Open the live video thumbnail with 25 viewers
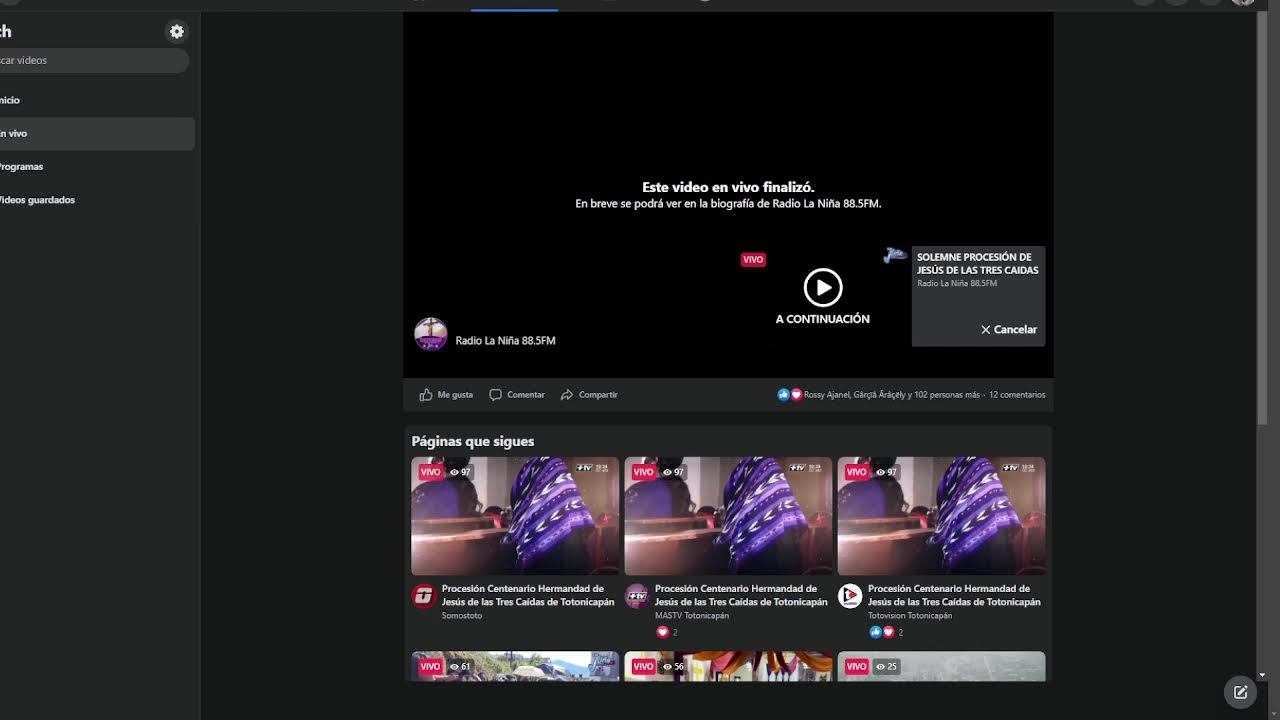1280x720 pixels. tap(941, 667)
